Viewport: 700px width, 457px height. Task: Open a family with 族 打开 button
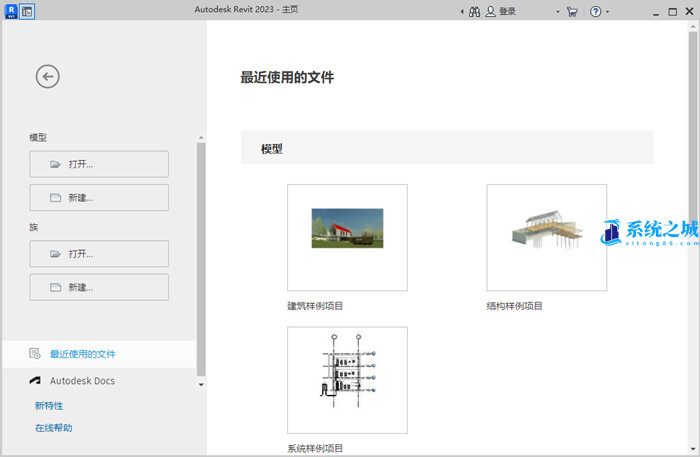[x=99, y=254]
